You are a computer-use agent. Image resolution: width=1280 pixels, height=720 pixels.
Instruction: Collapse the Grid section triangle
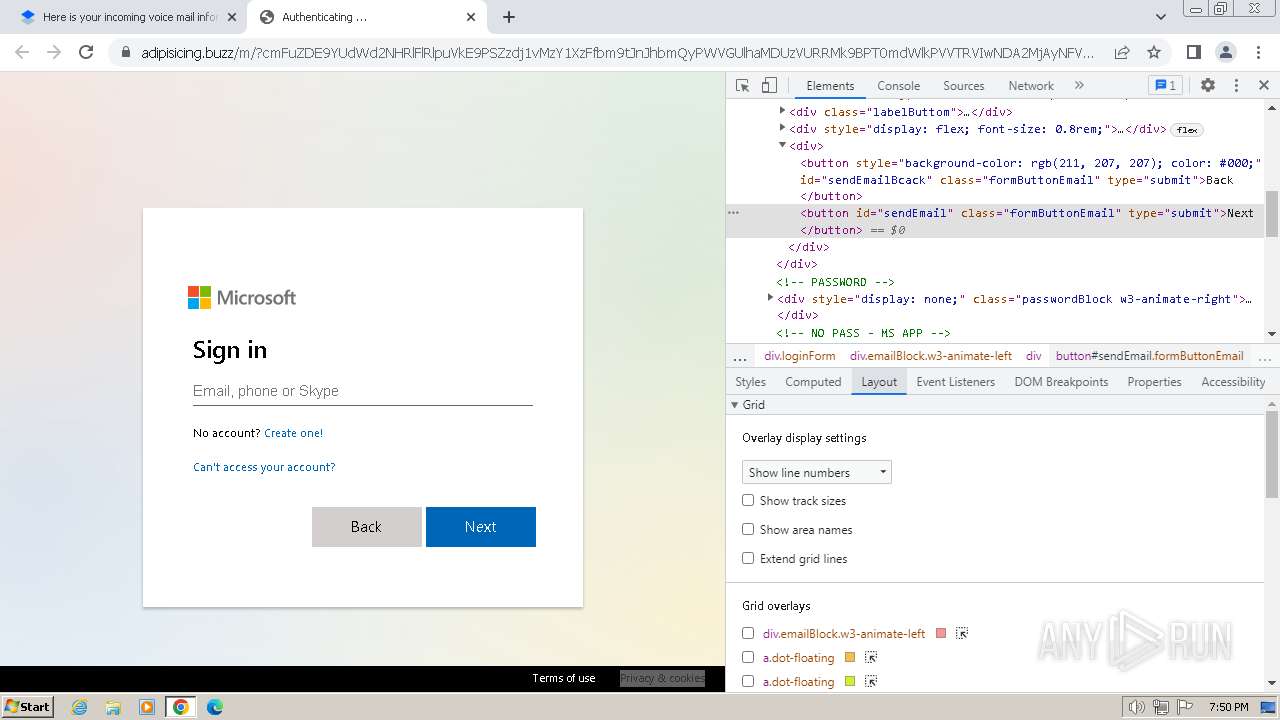click(x=735, y=405)
